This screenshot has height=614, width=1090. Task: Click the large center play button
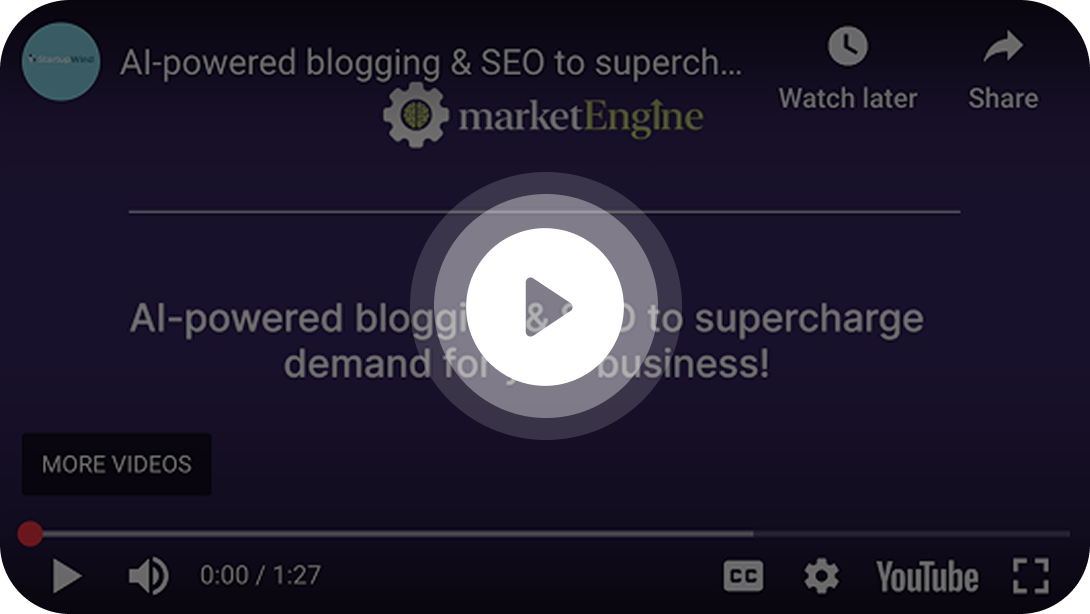pos(545,307)
